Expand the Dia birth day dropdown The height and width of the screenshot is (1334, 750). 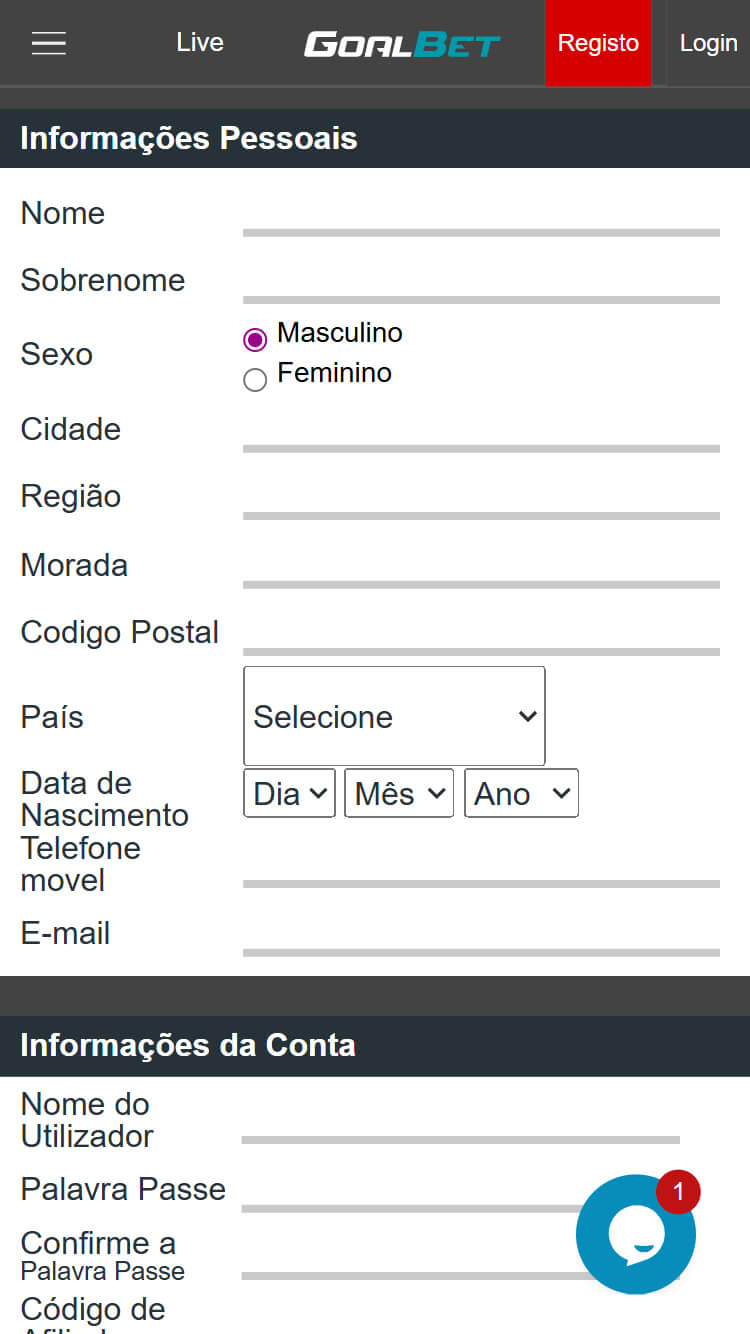[x=289, y=793]
